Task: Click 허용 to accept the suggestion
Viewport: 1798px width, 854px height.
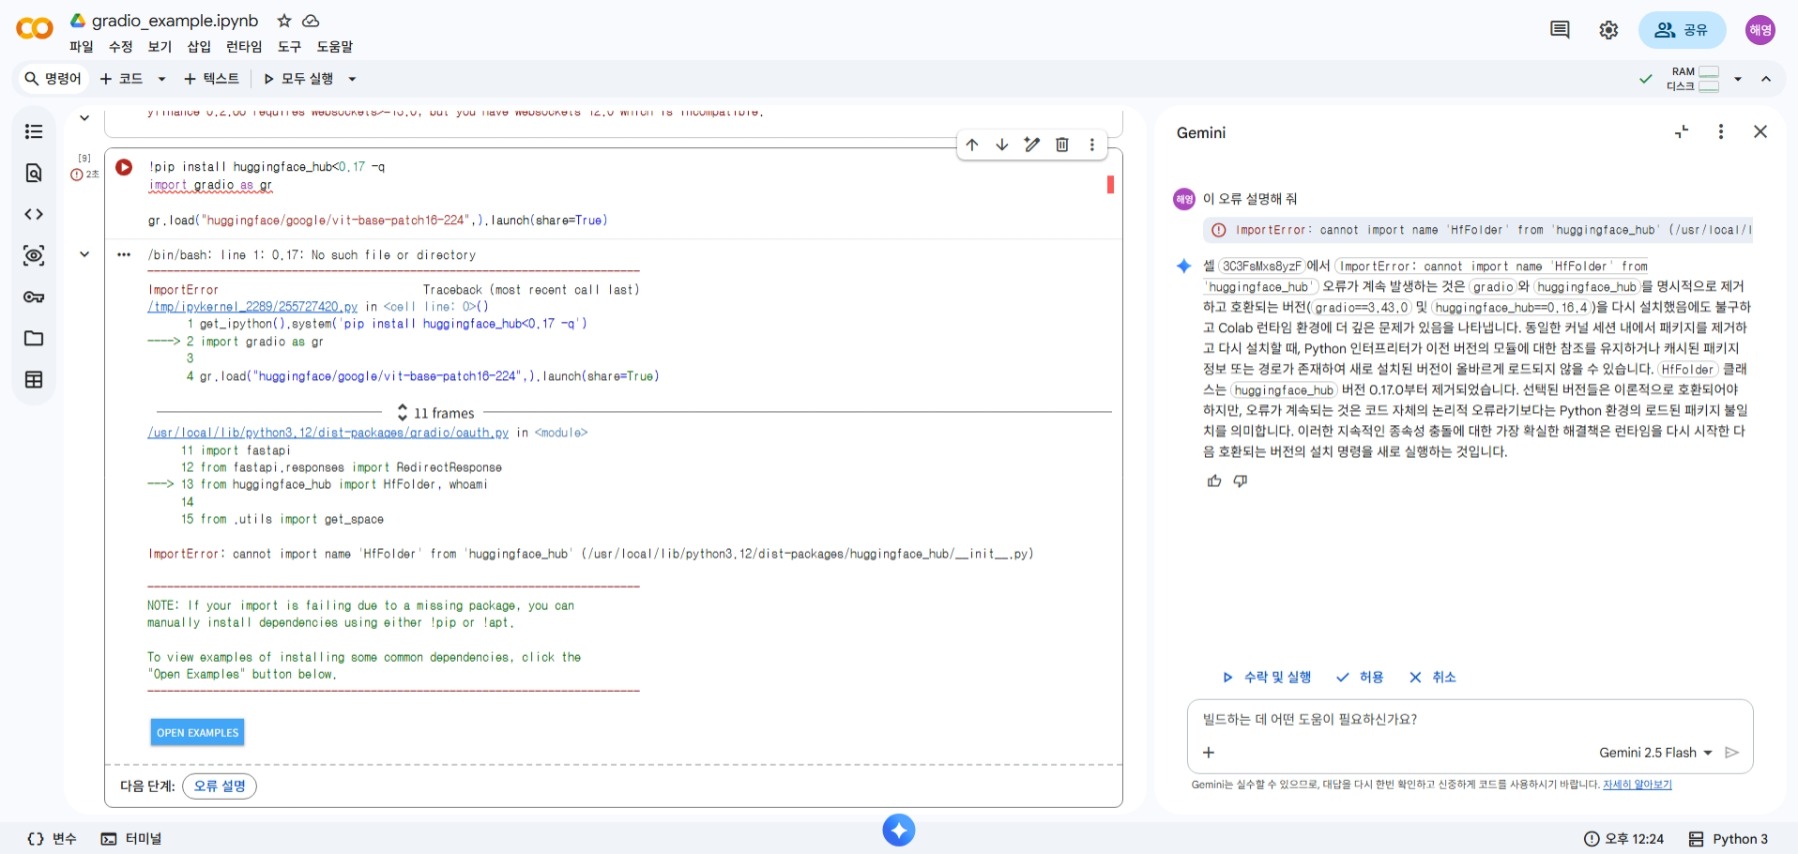Action: tap(1360, 677)
